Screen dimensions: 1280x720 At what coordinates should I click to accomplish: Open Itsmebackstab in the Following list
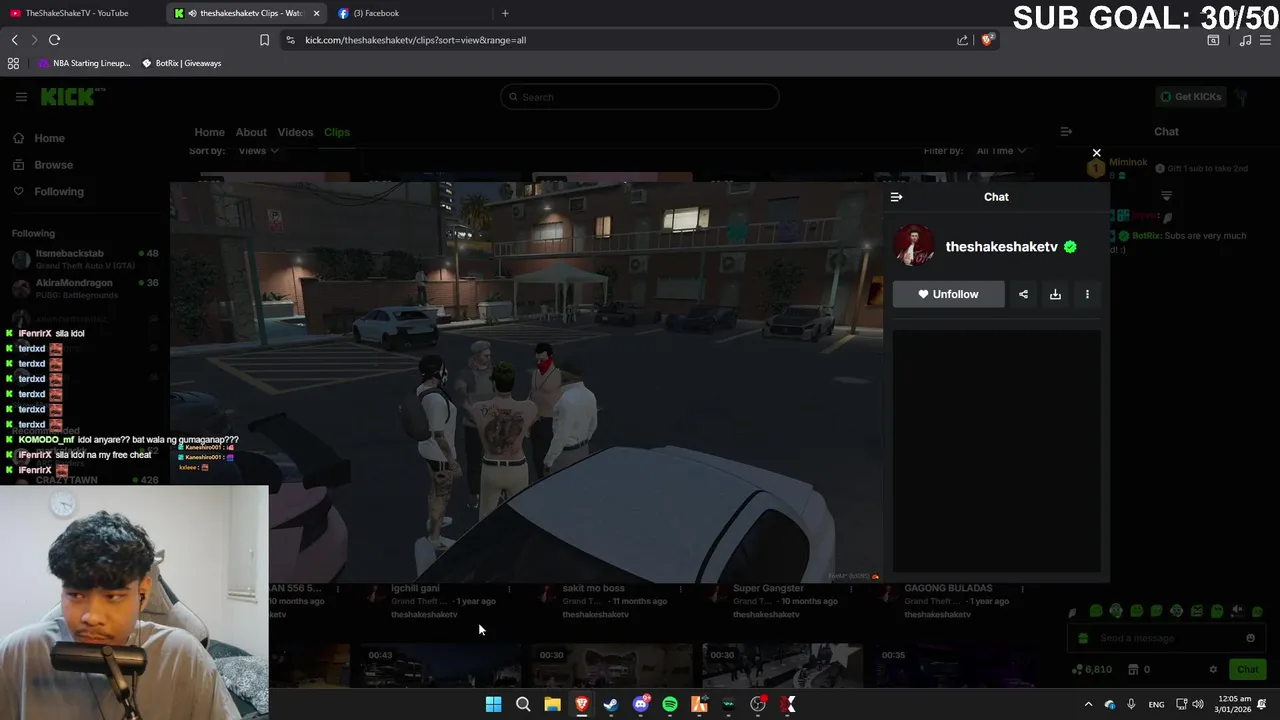tap(85, 258)
